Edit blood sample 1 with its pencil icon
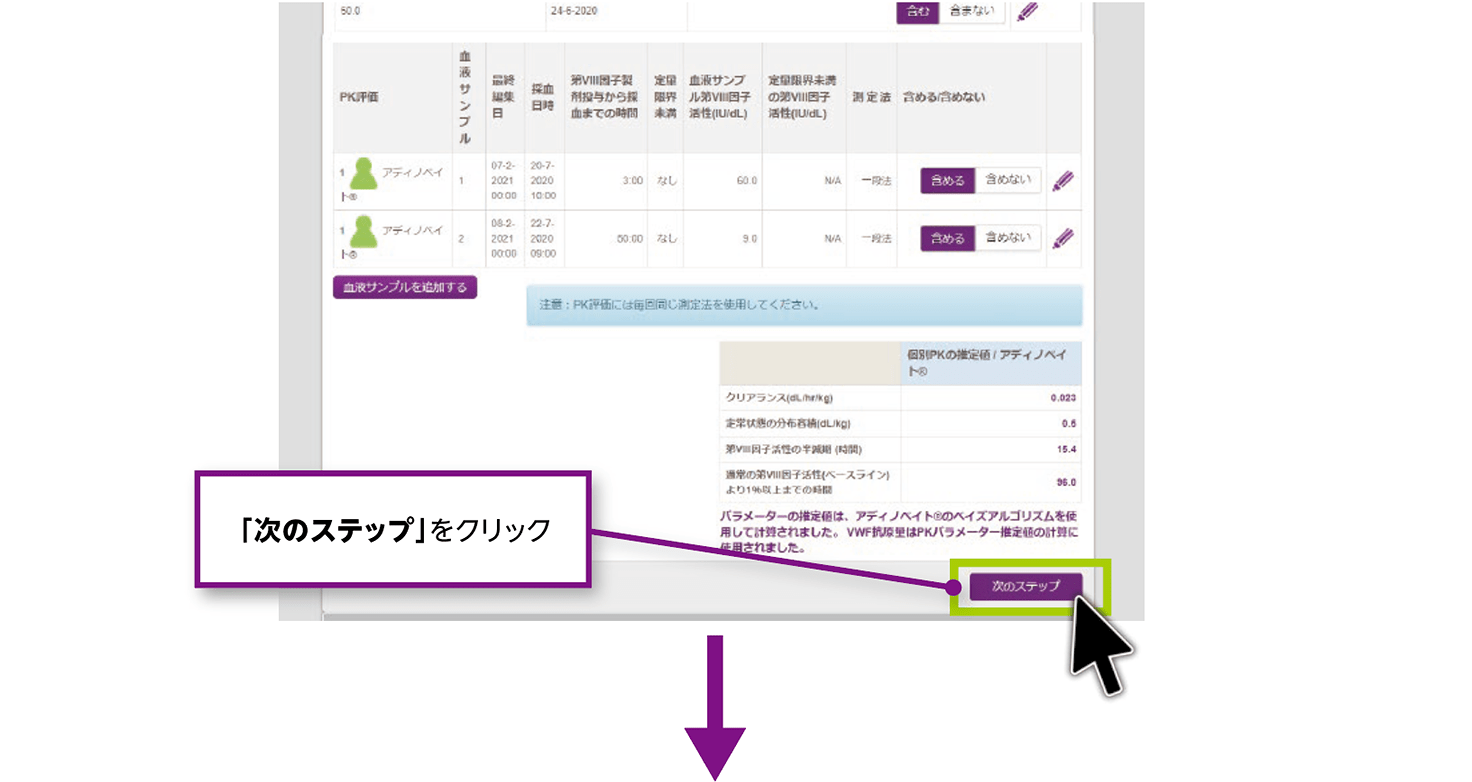The height and width of the screenshot is (782, 1472). (x=1064, y=181)
